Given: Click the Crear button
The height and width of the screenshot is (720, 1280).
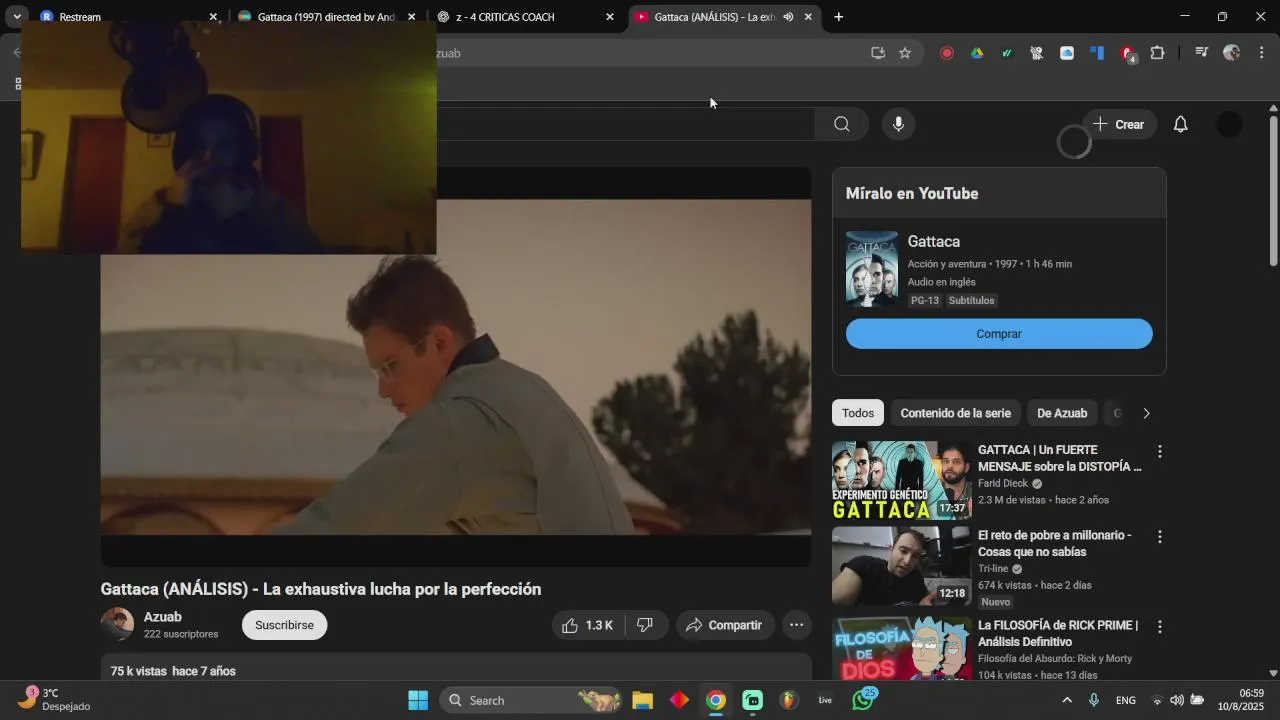Looking at the screenshot, I should [x=1118, y=124].
